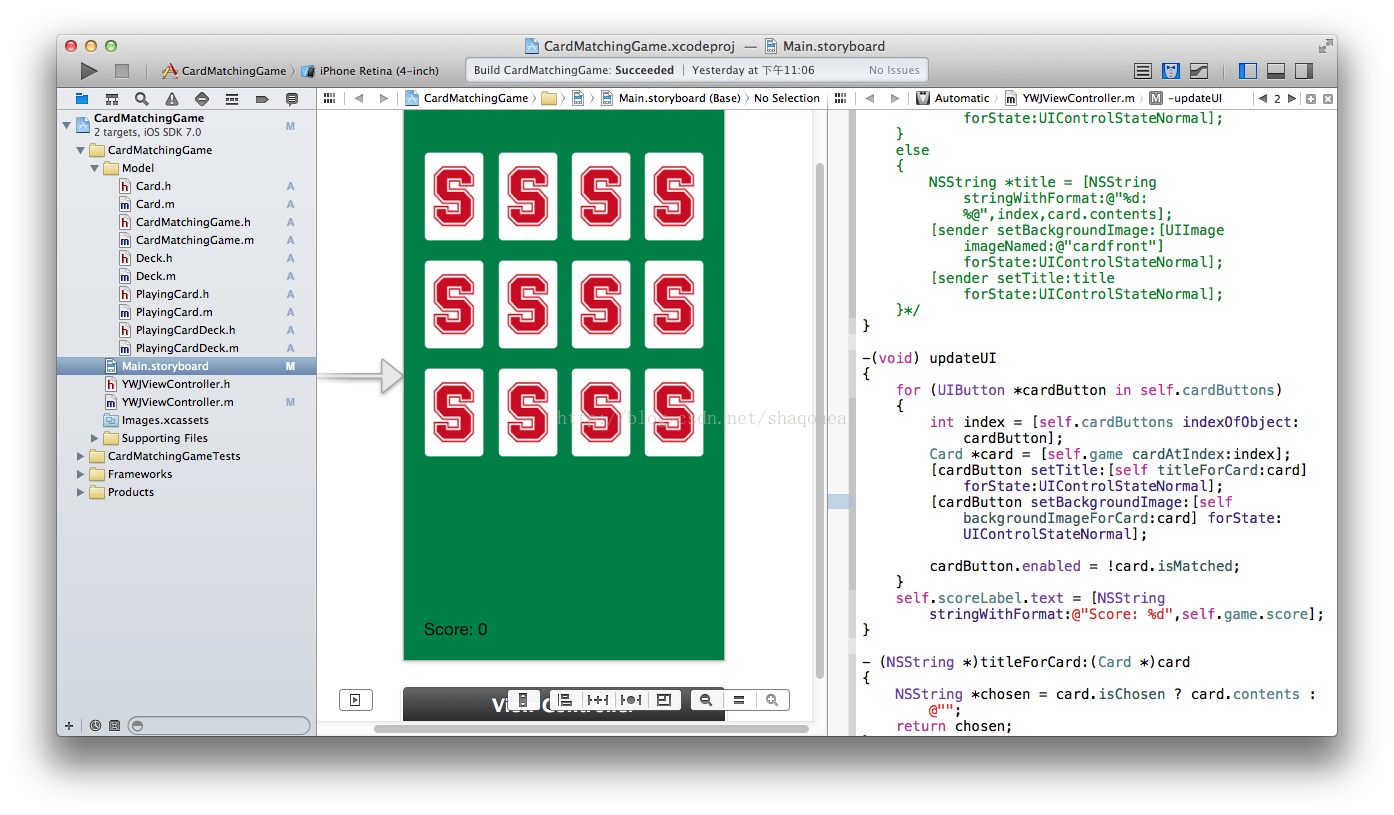Switch to the Version editor

click(1199, 71)
